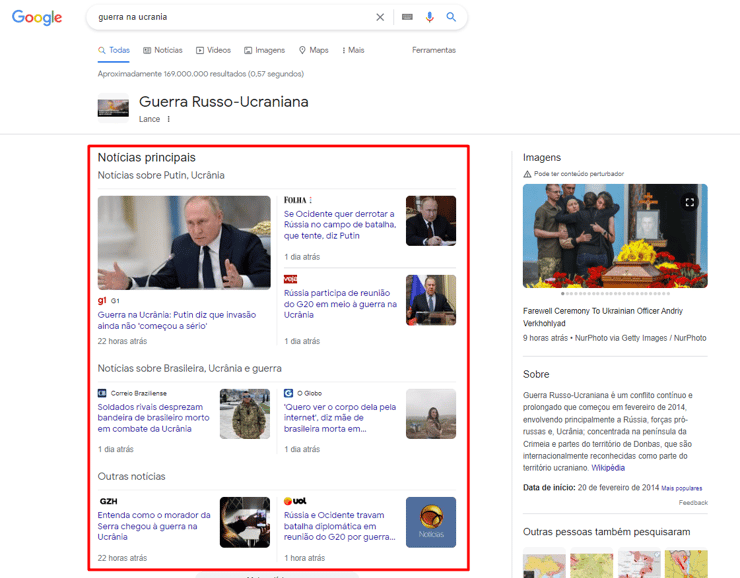The height and width of the screenshot is (578, 740).
Task: Open the first map thumbnail under Outras pessoas também pesquisaram
Action: 544,563
